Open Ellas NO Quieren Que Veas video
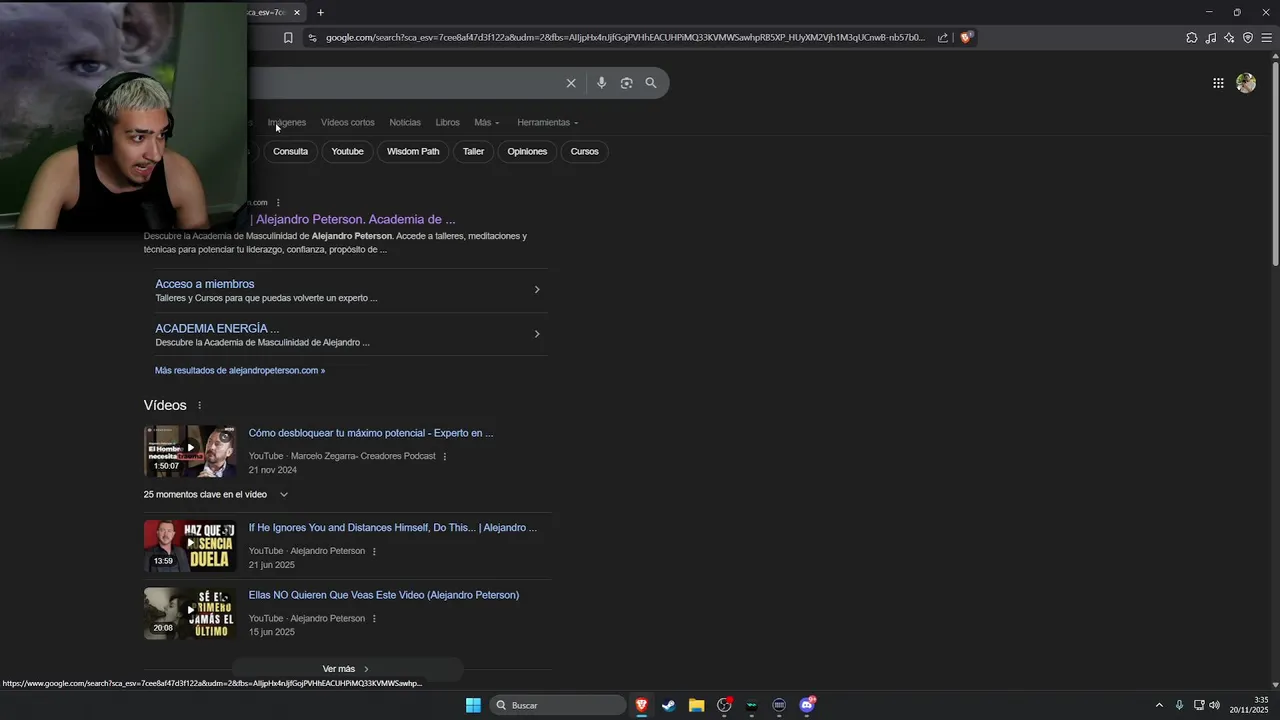The width and height of the screenshot is (1280, 720). [384, 595]
